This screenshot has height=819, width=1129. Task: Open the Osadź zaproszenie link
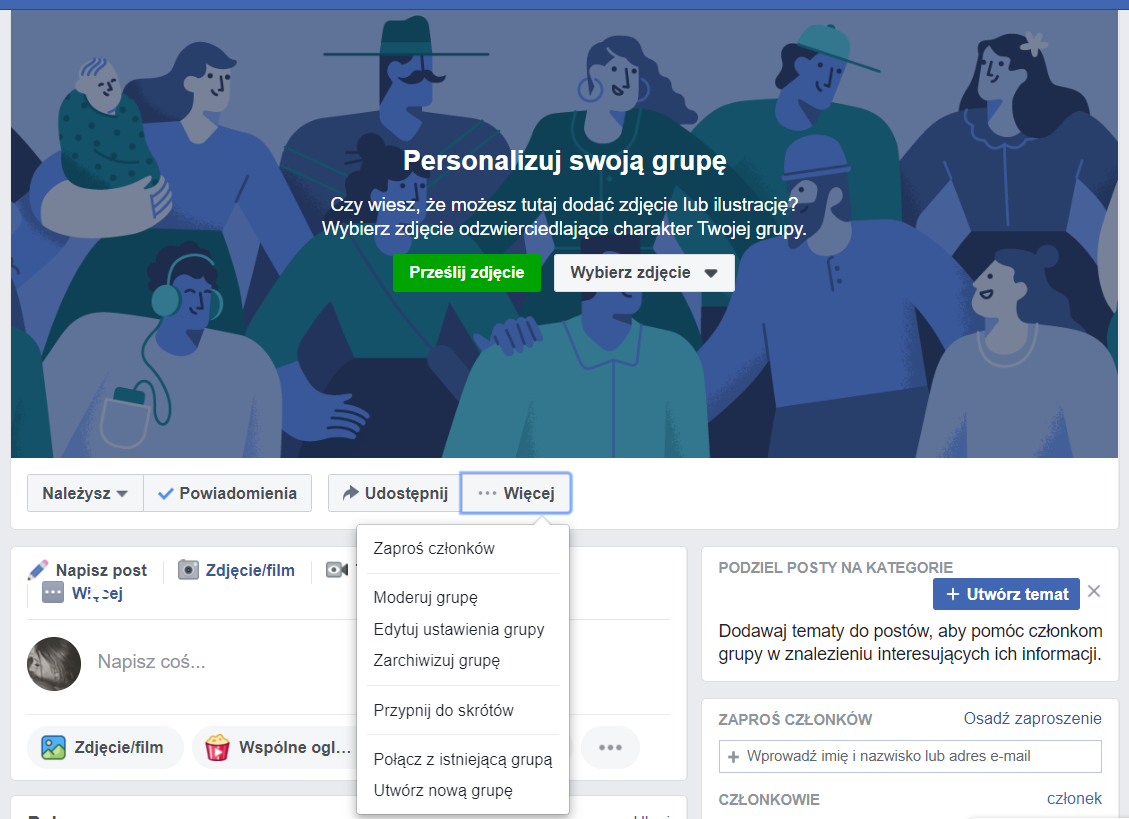1033,719
